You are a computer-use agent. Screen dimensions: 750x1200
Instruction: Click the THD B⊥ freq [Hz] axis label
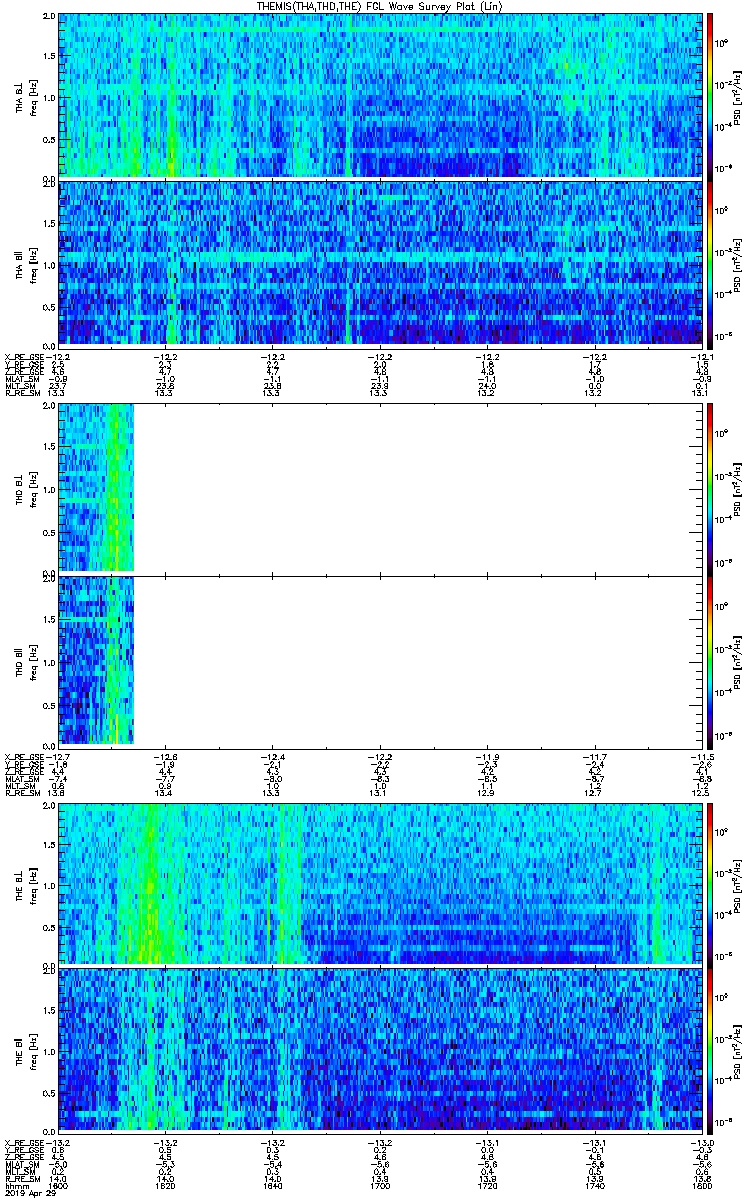32,488
